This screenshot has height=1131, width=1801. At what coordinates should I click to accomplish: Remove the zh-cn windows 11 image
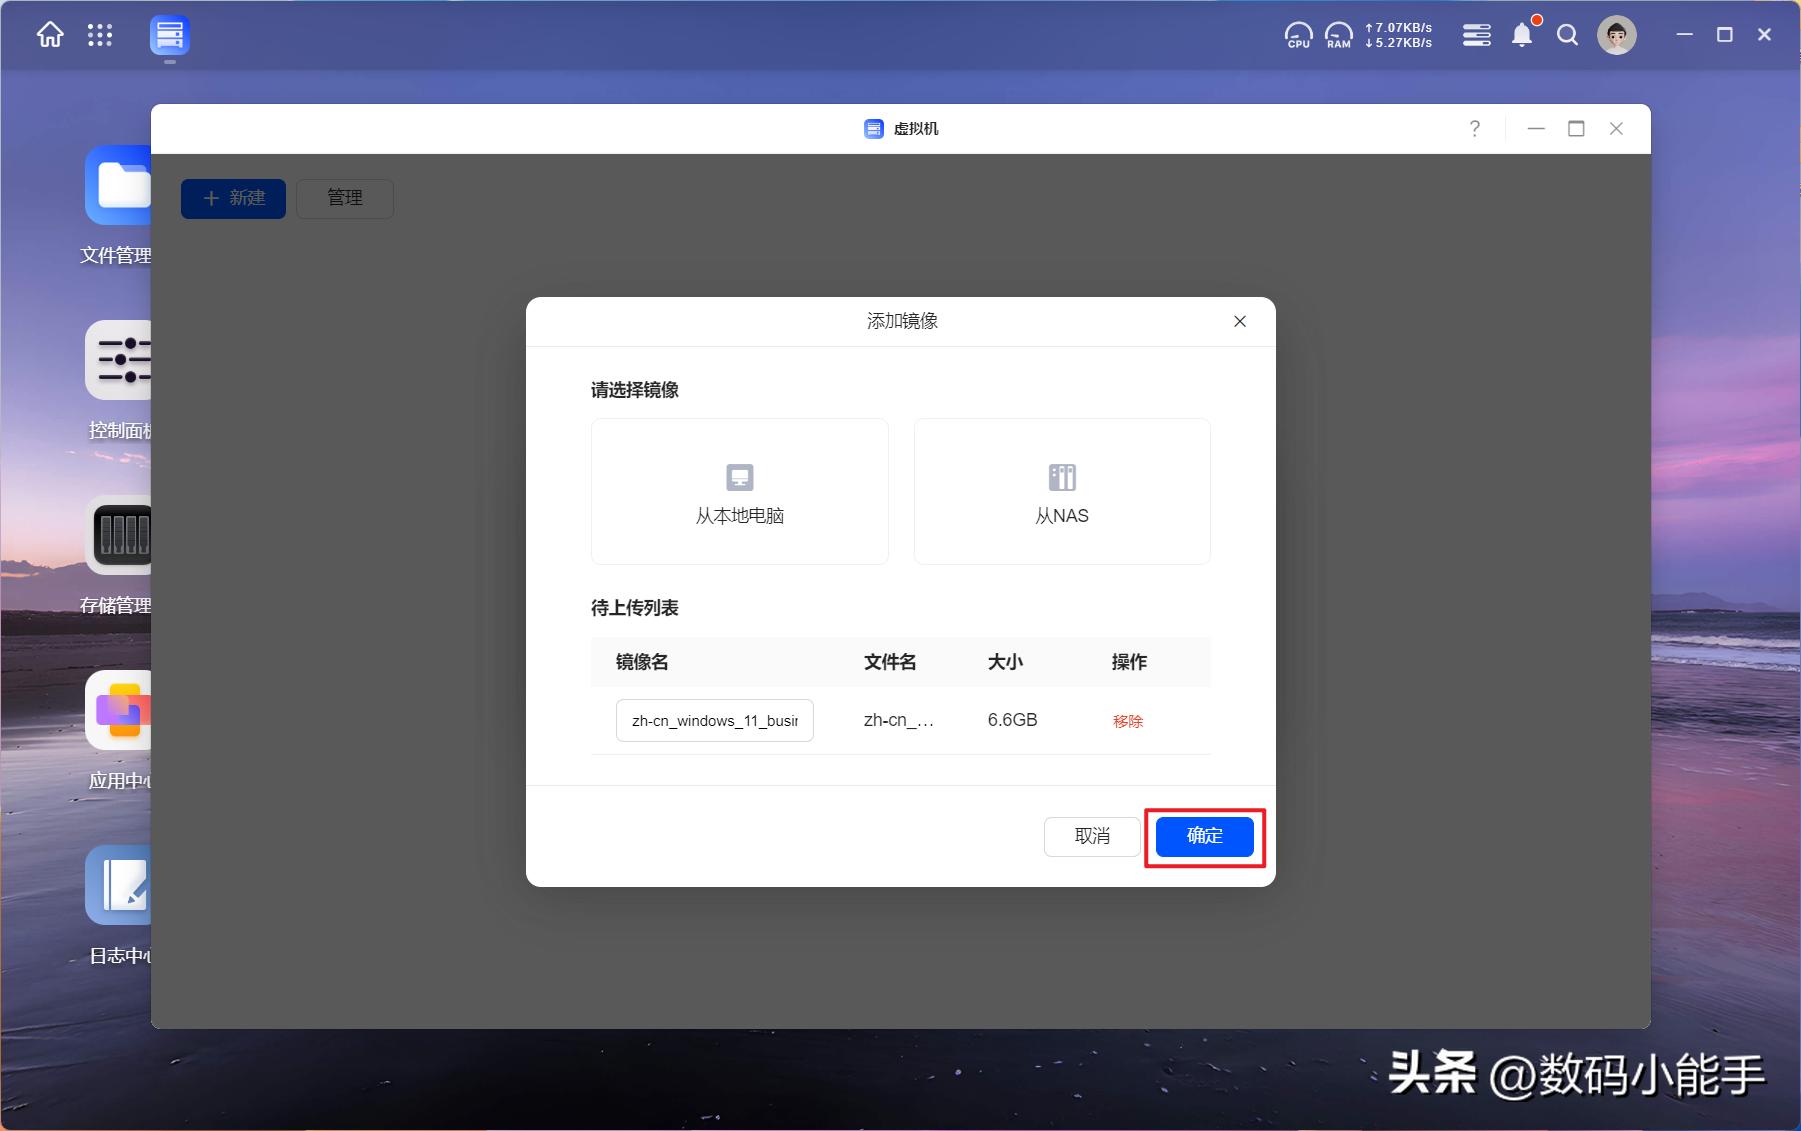coord(1128,721)
